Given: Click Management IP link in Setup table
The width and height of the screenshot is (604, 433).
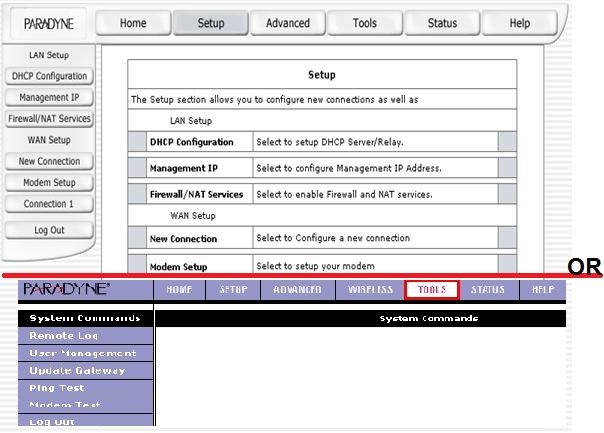Looking at the screenshot, I should [x=184, y=168].
